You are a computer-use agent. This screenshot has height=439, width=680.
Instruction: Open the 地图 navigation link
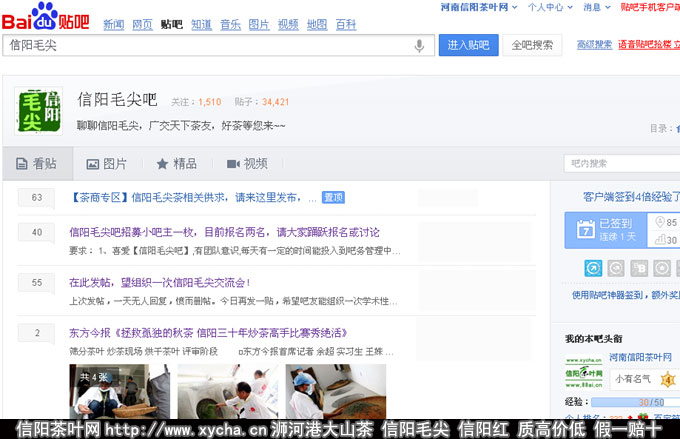(317, 25)
